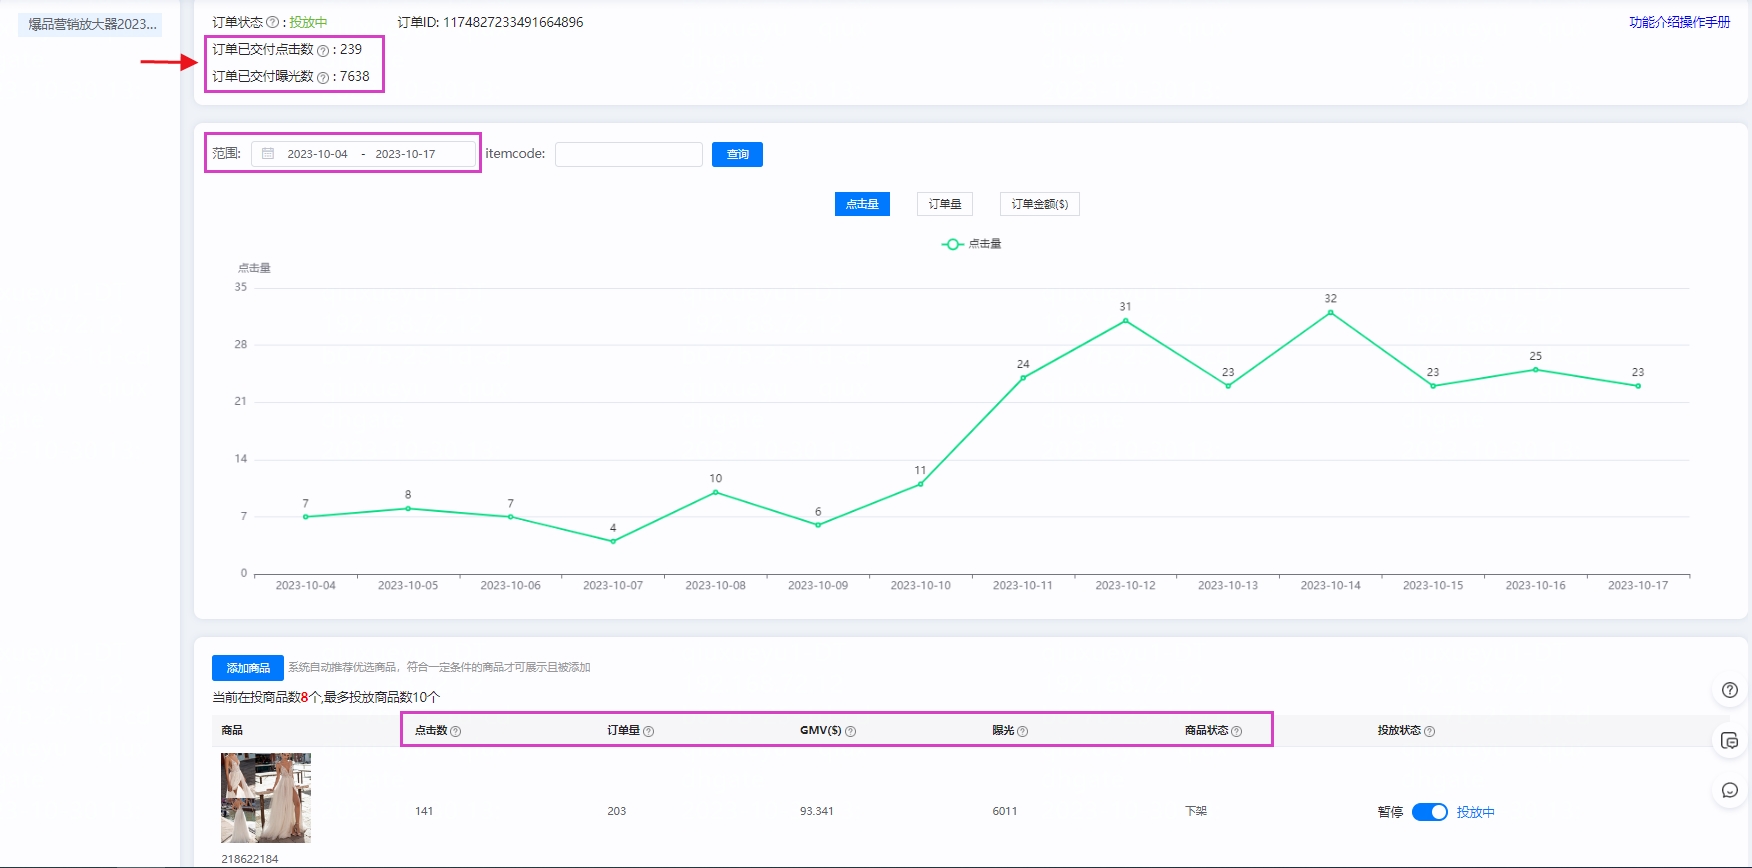Click help icon beside 订单状态

click(x=272, y=22)
